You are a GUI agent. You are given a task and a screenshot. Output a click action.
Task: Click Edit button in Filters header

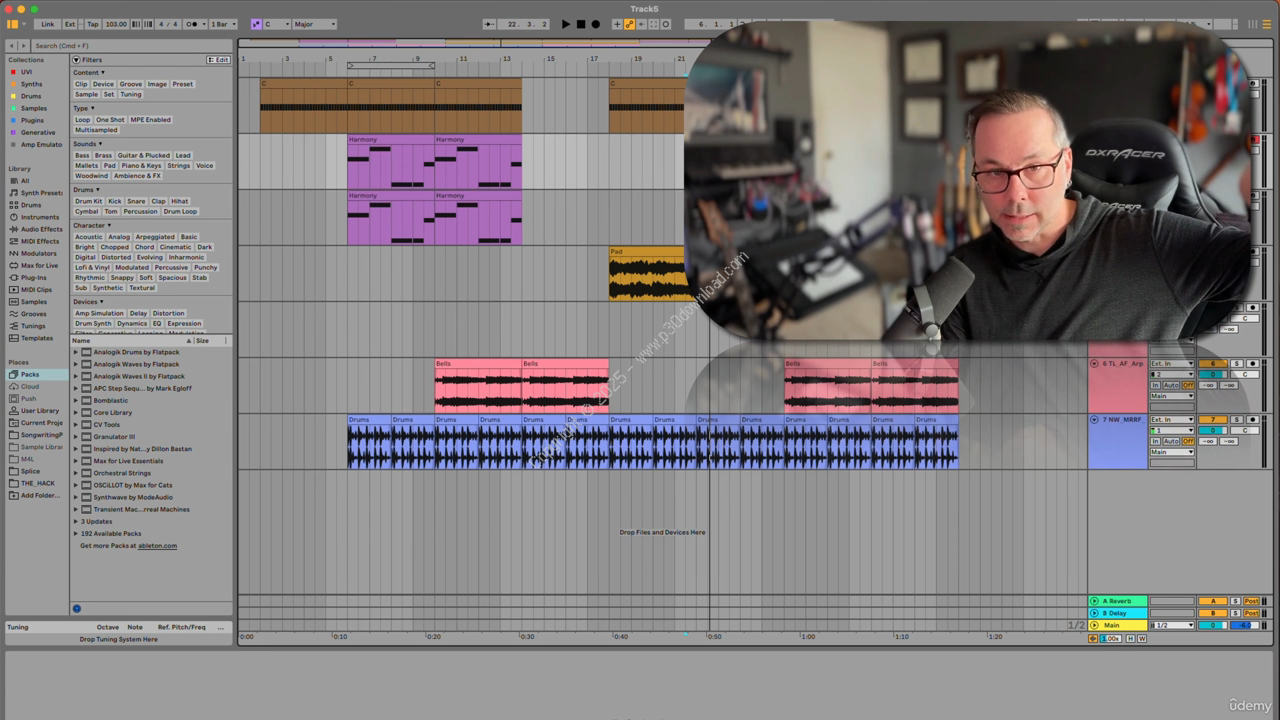[218, 60]
